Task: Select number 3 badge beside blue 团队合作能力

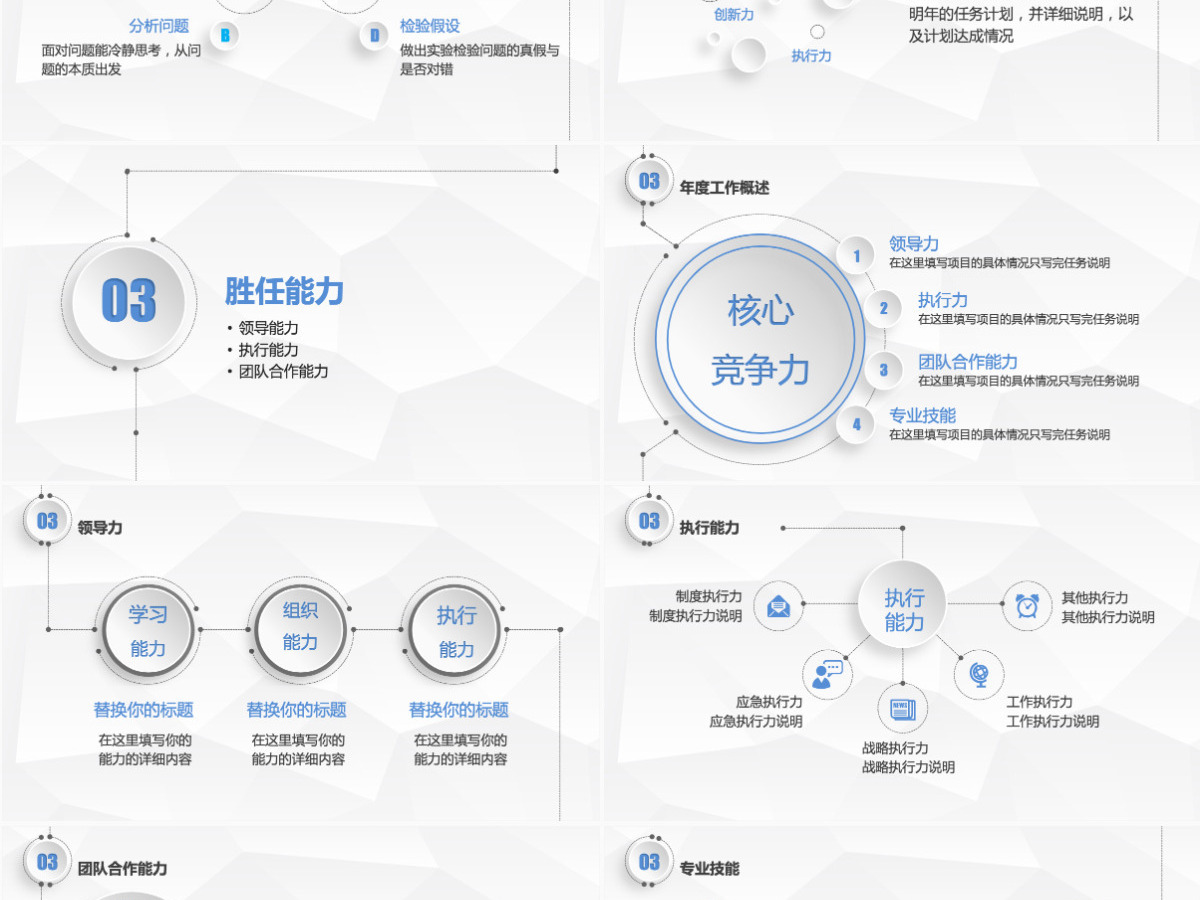Action: pos(883,370)
